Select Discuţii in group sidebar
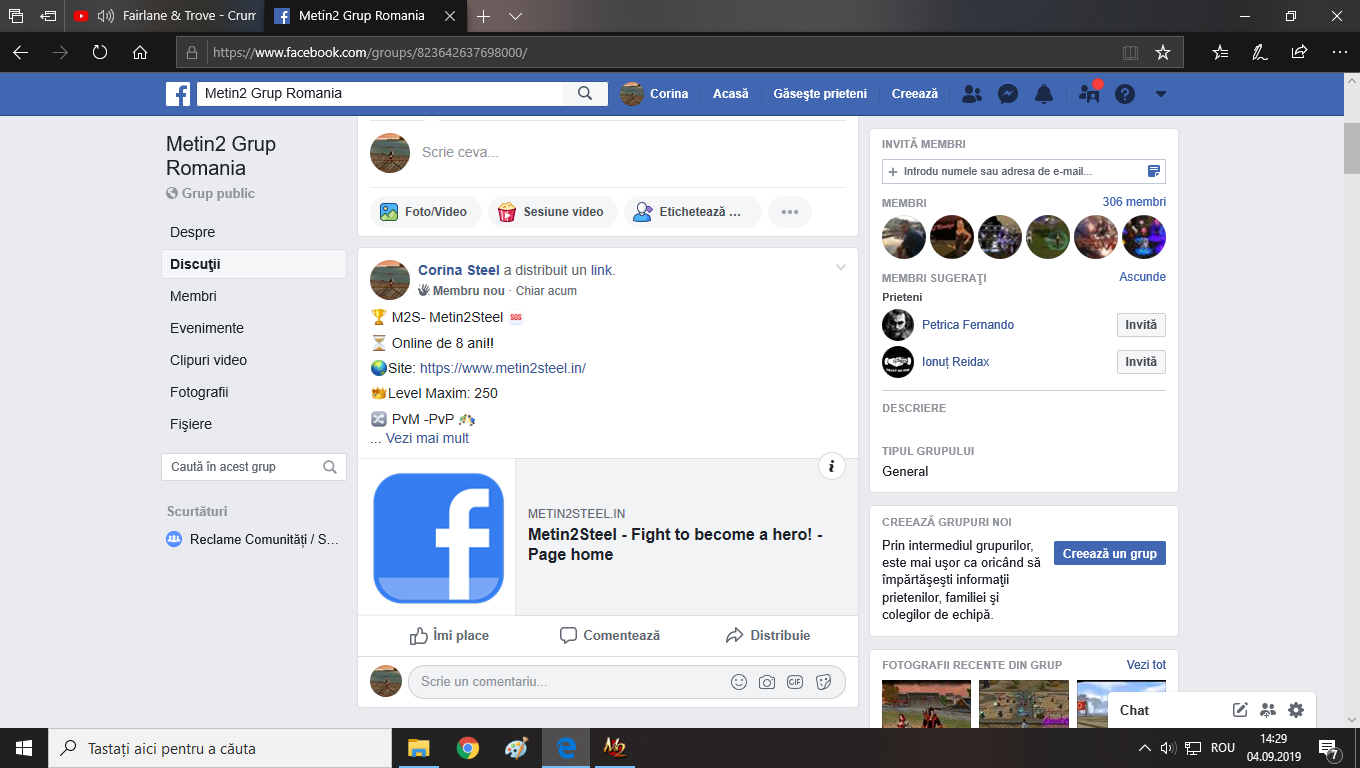Image resolution: width=1360 pixels, height=768 pixels. coord(254,264)
